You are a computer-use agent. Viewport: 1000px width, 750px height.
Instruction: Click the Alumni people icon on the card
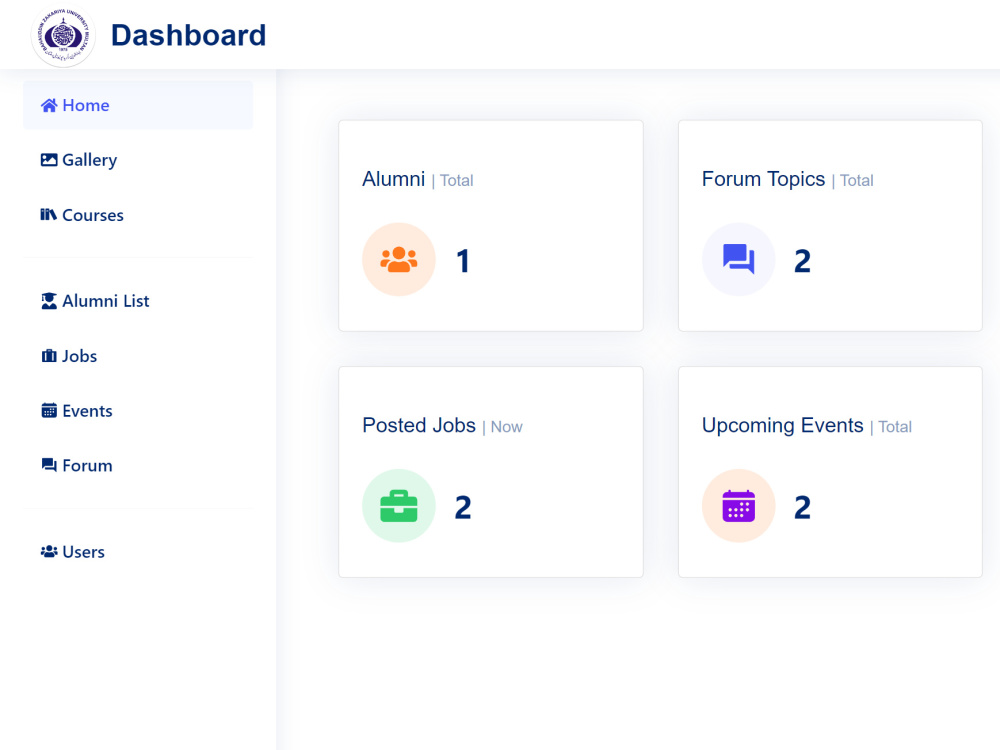point(399,259)
